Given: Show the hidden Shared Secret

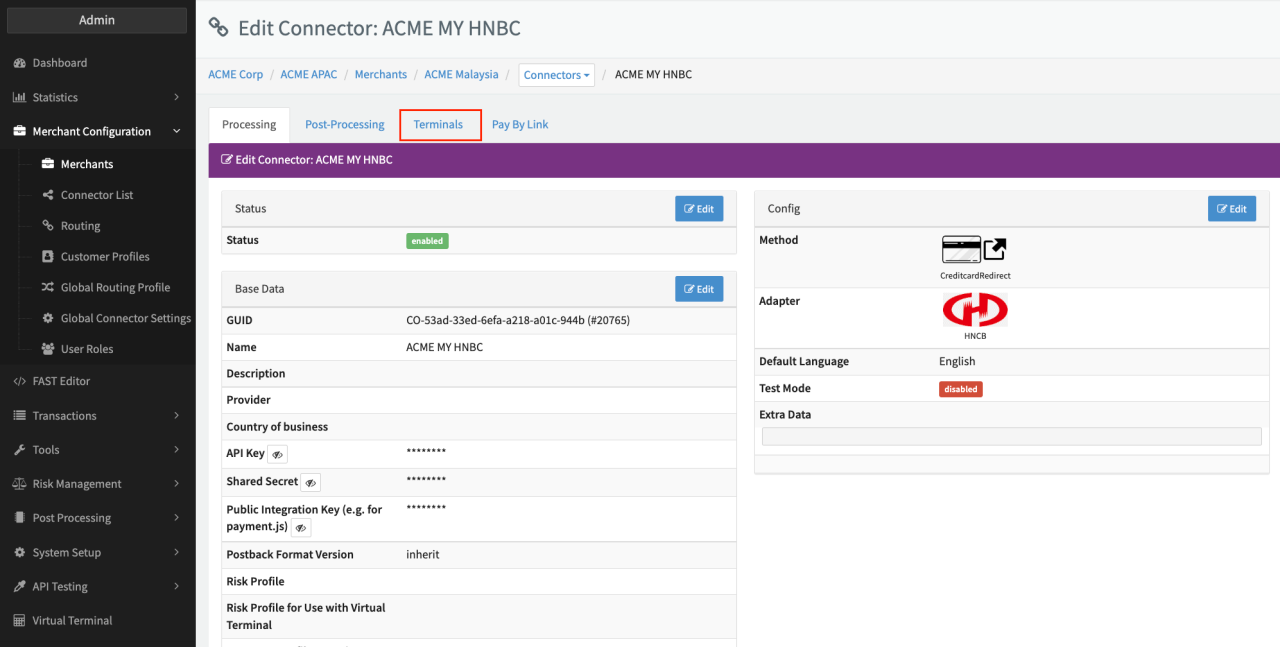Looking at the screenshot, I should (311, 482).
